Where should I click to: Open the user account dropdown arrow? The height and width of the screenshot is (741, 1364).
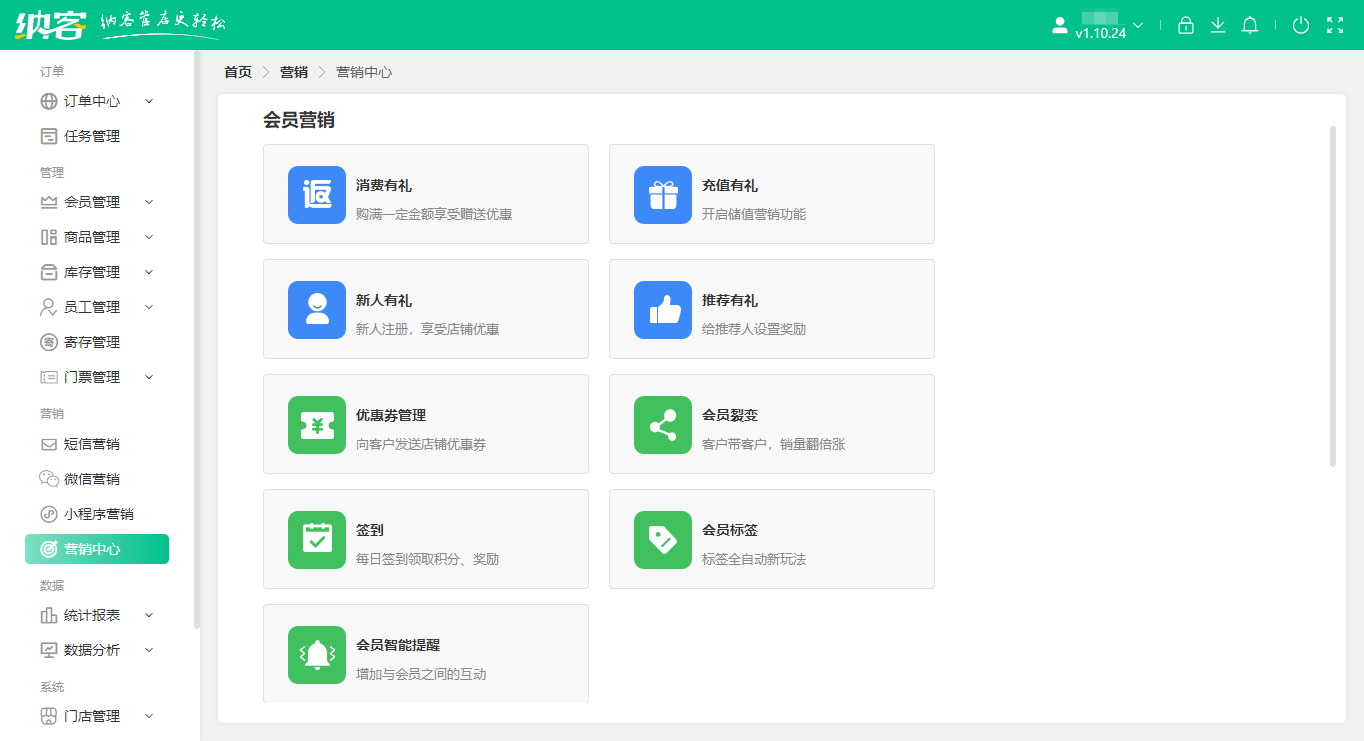point(1138,25)
